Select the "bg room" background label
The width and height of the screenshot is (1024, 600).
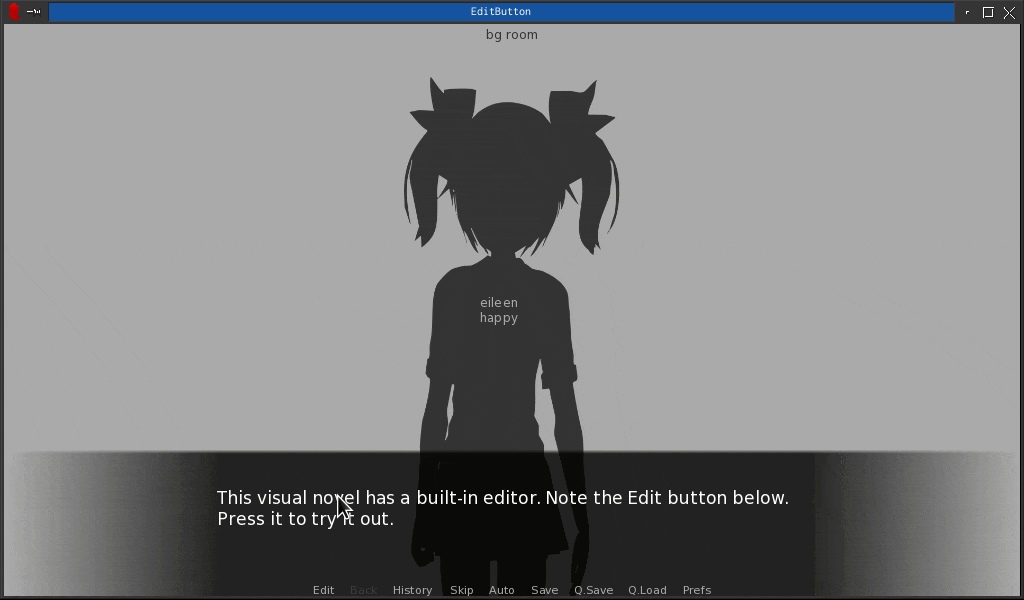pyautogui.click(x=511, y=34)
